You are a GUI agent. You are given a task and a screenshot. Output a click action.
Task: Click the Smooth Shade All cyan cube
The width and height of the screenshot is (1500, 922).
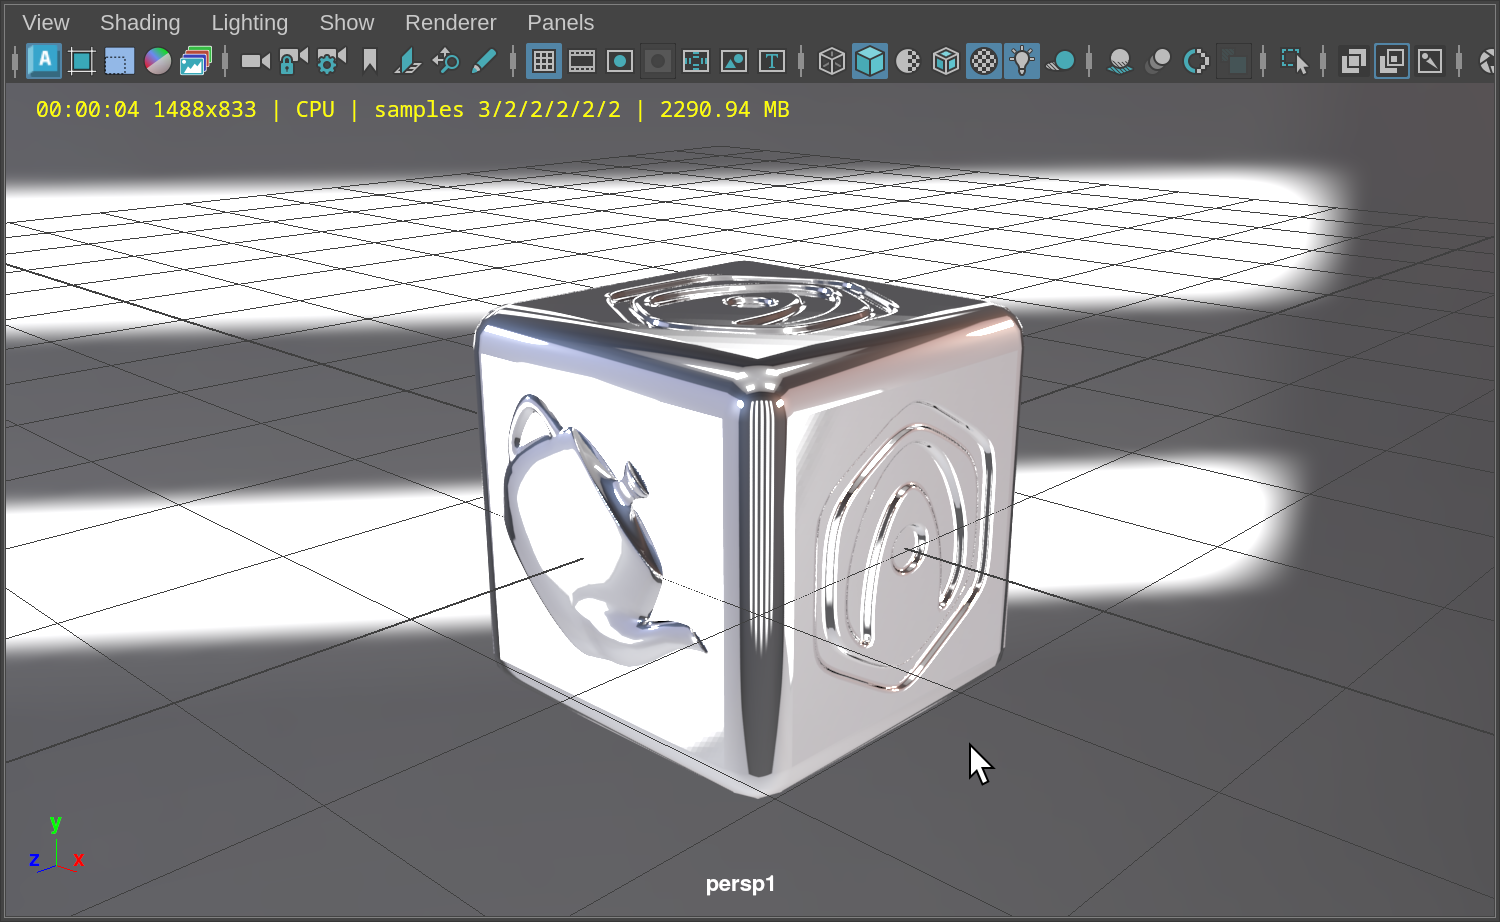(869, 61)
